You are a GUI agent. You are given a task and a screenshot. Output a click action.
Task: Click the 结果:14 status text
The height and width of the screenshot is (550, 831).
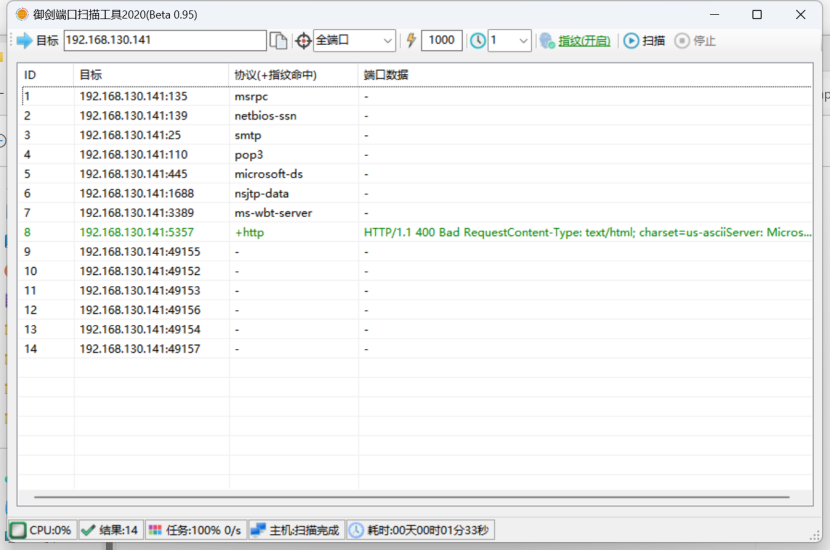[118, 530]
